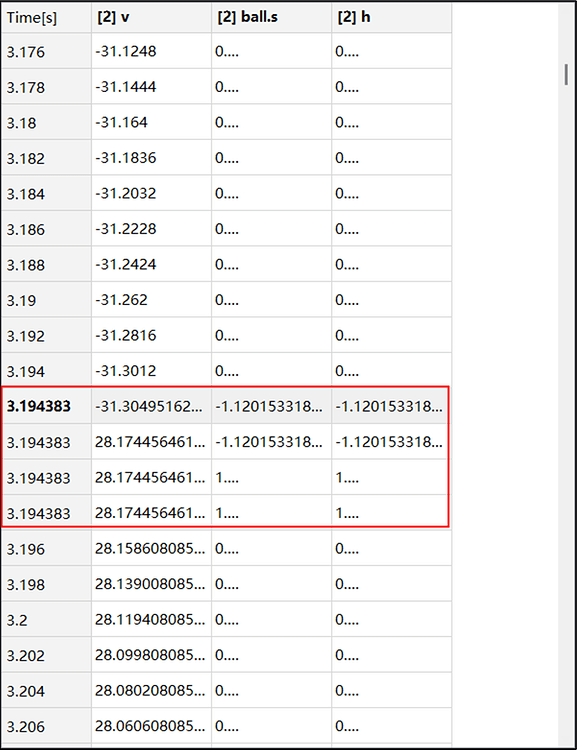Select h cell in the 3.19 row
Screen dimensions: 577x750
(392, 299)
